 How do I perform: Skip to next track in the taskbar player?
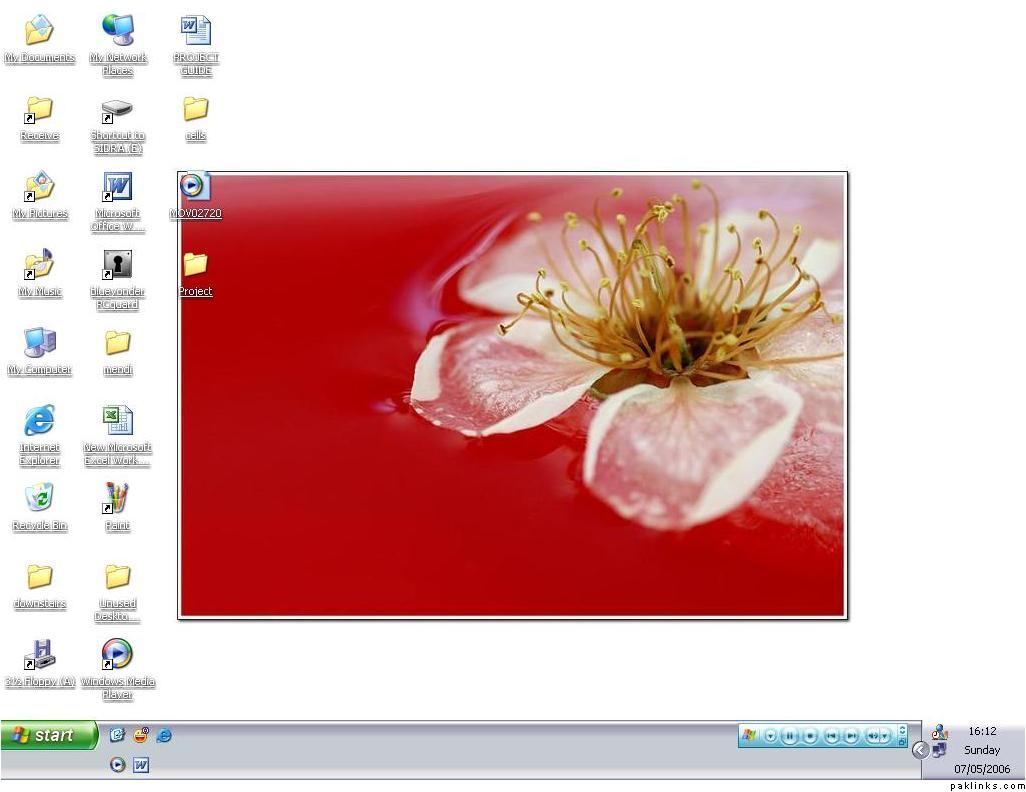click(x=851, y=736)
